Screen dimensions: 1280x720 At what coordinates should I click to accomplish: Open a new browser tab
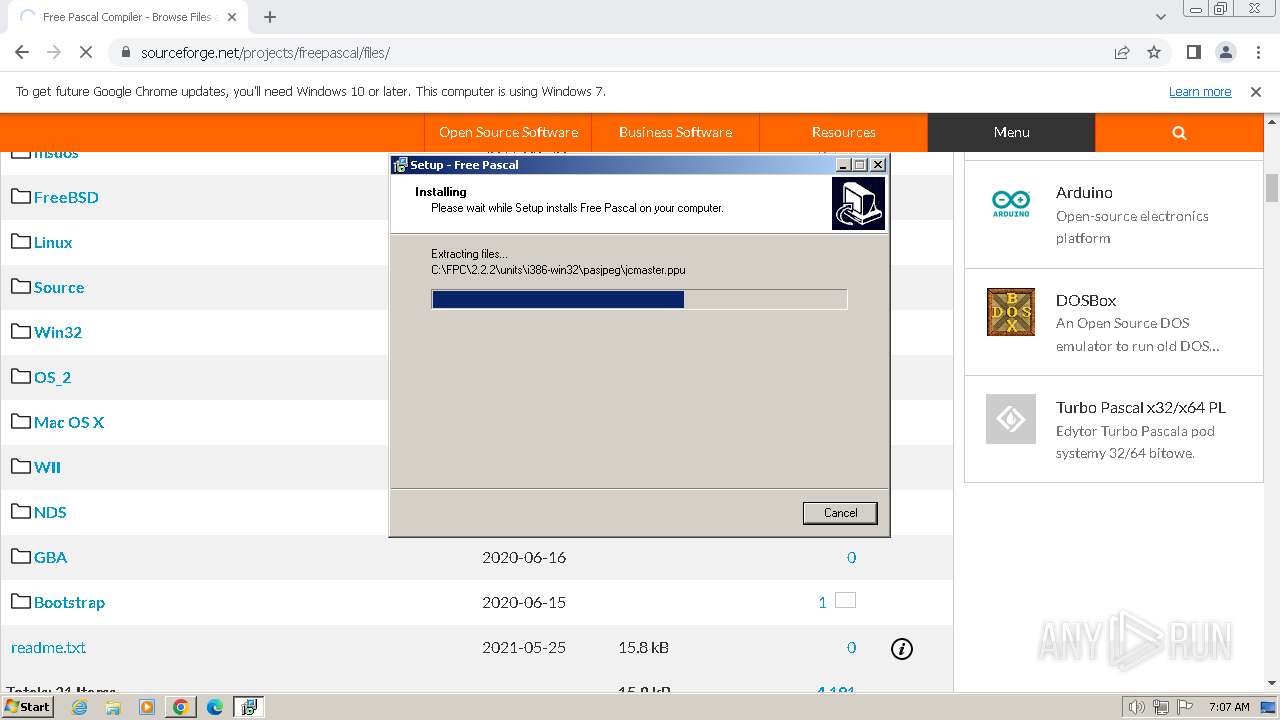pyautogui.click(x=270, y=16)
